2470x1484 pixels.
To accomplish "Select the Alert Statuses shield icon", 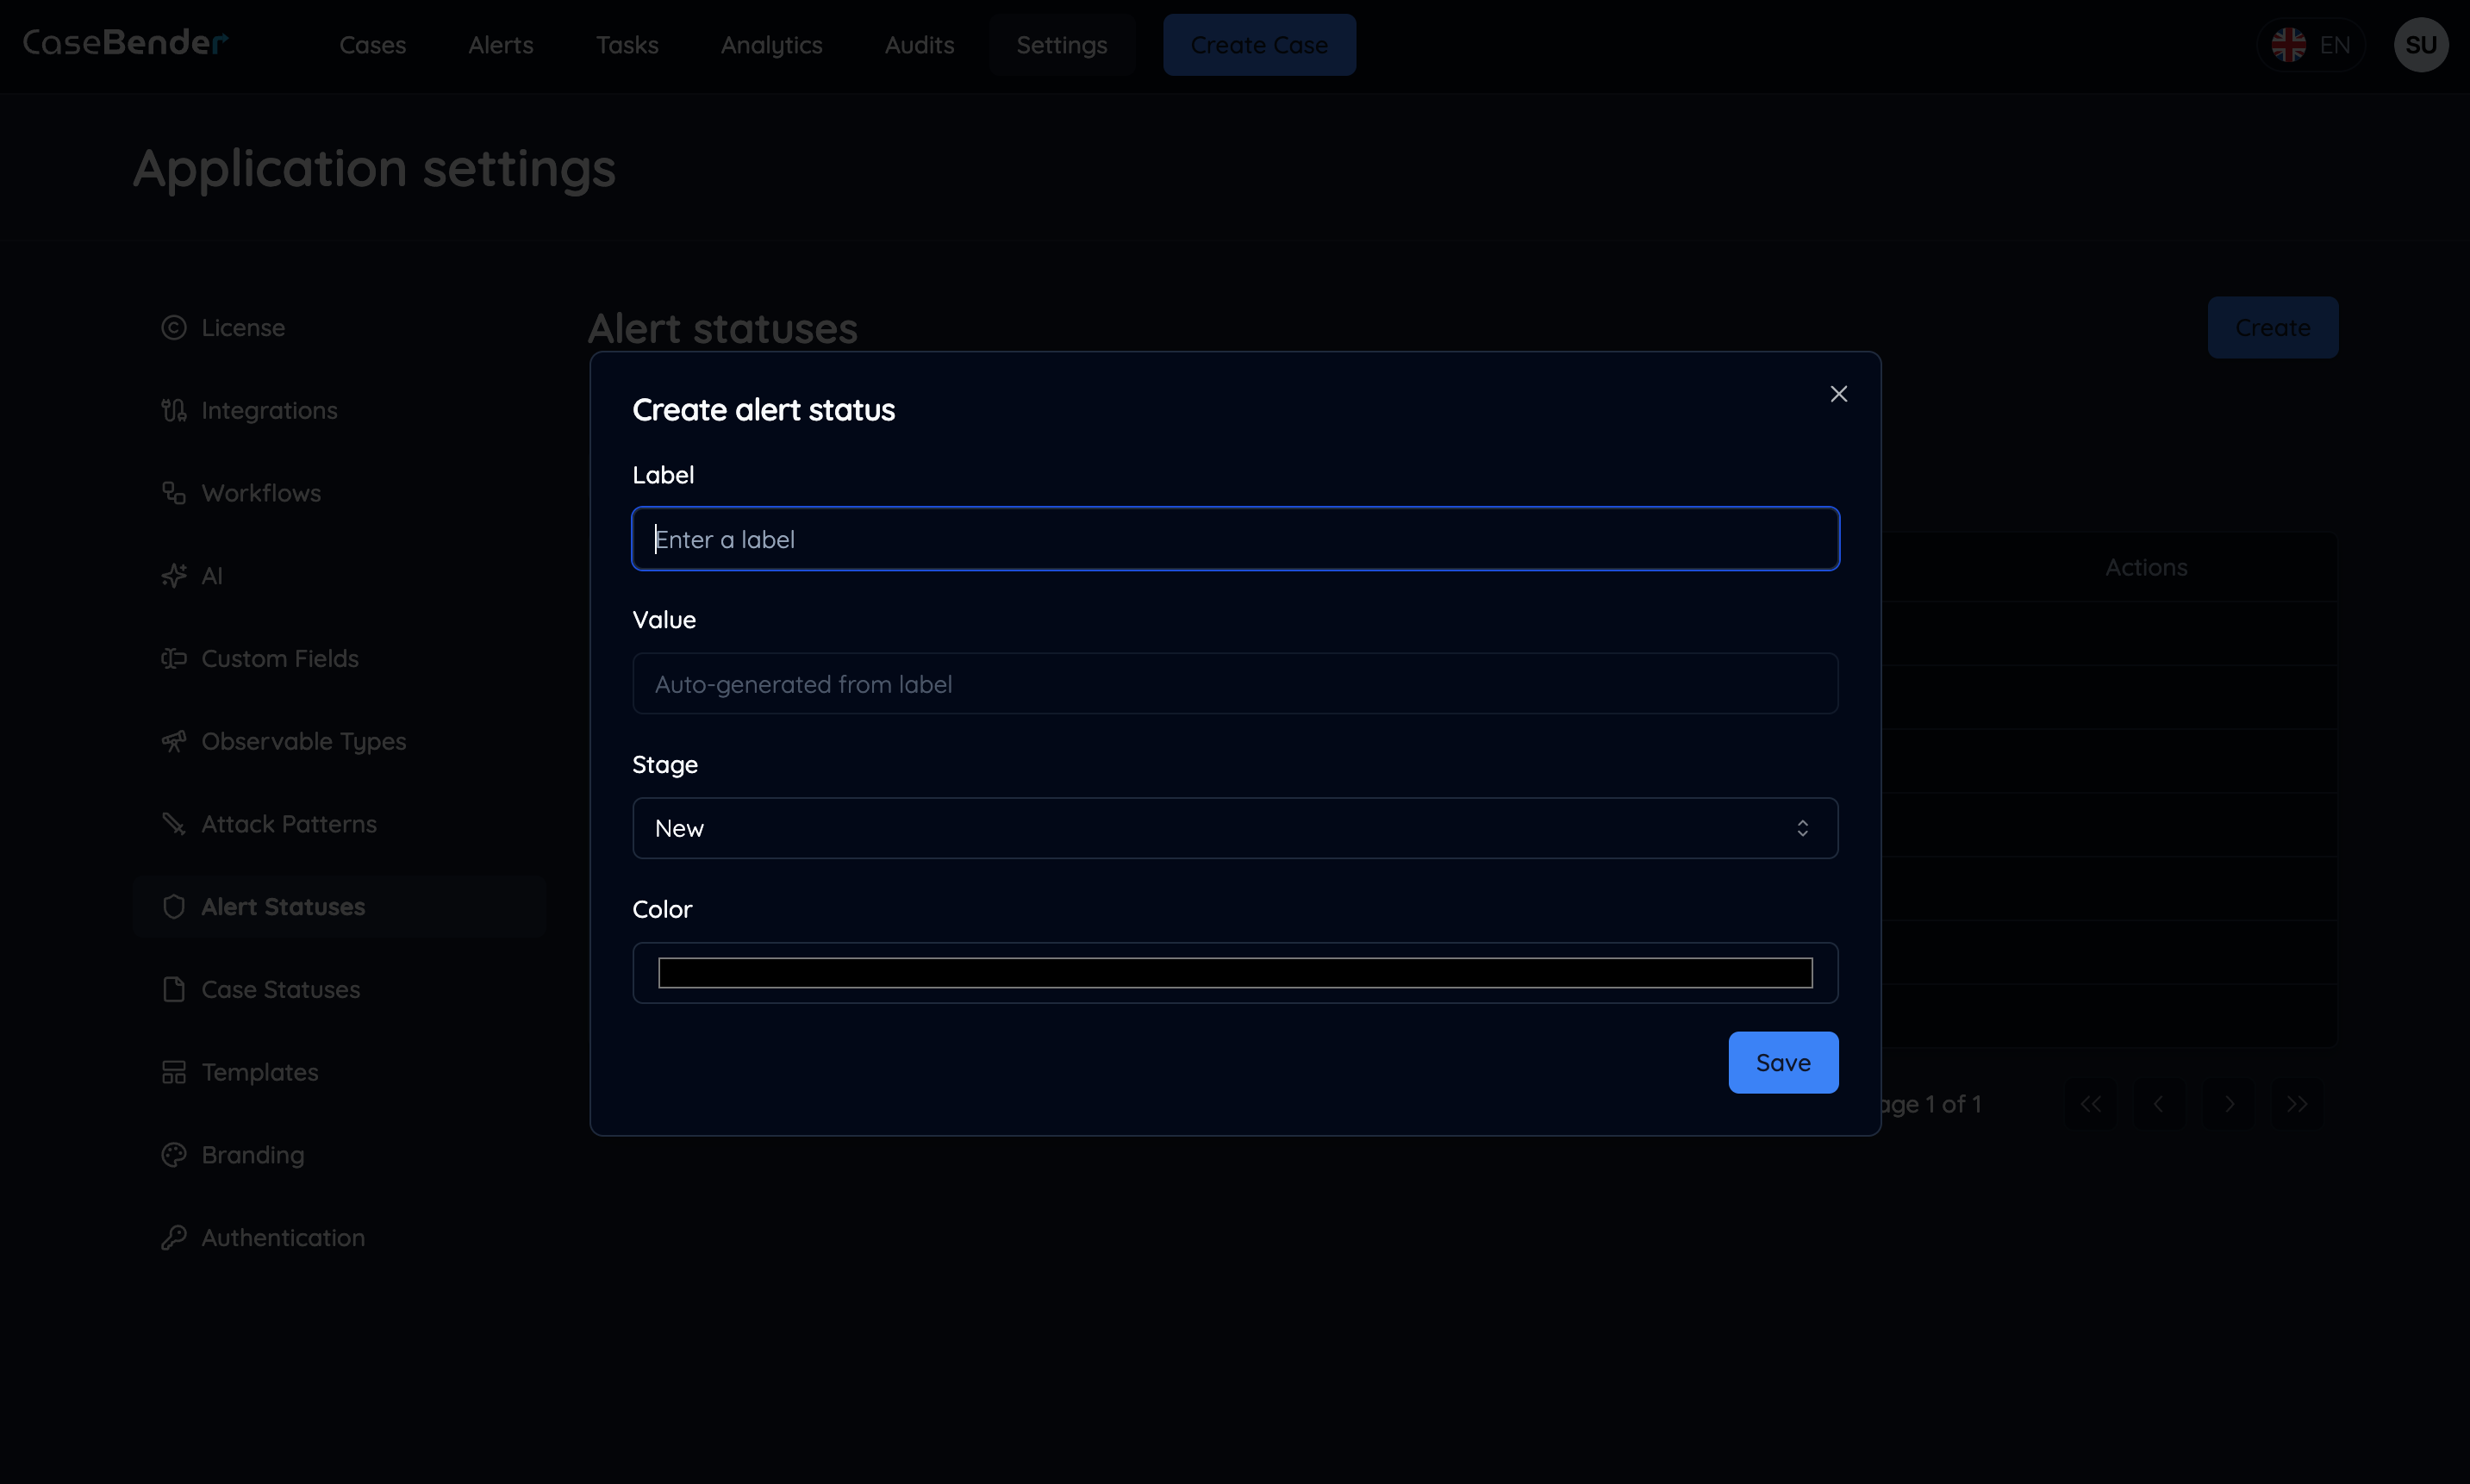I will click(x=174, y=906).
